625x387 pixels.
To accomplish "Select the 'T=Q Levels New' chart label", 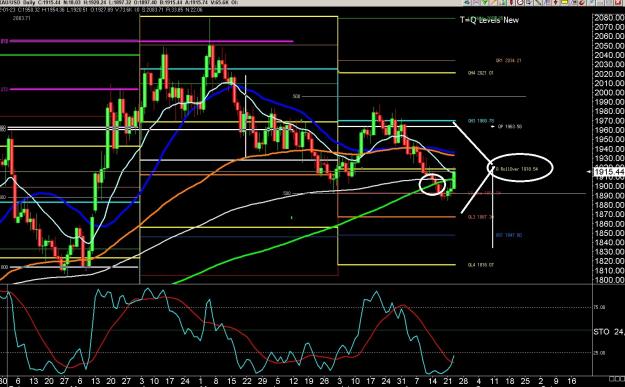I will tap(489, 20).
